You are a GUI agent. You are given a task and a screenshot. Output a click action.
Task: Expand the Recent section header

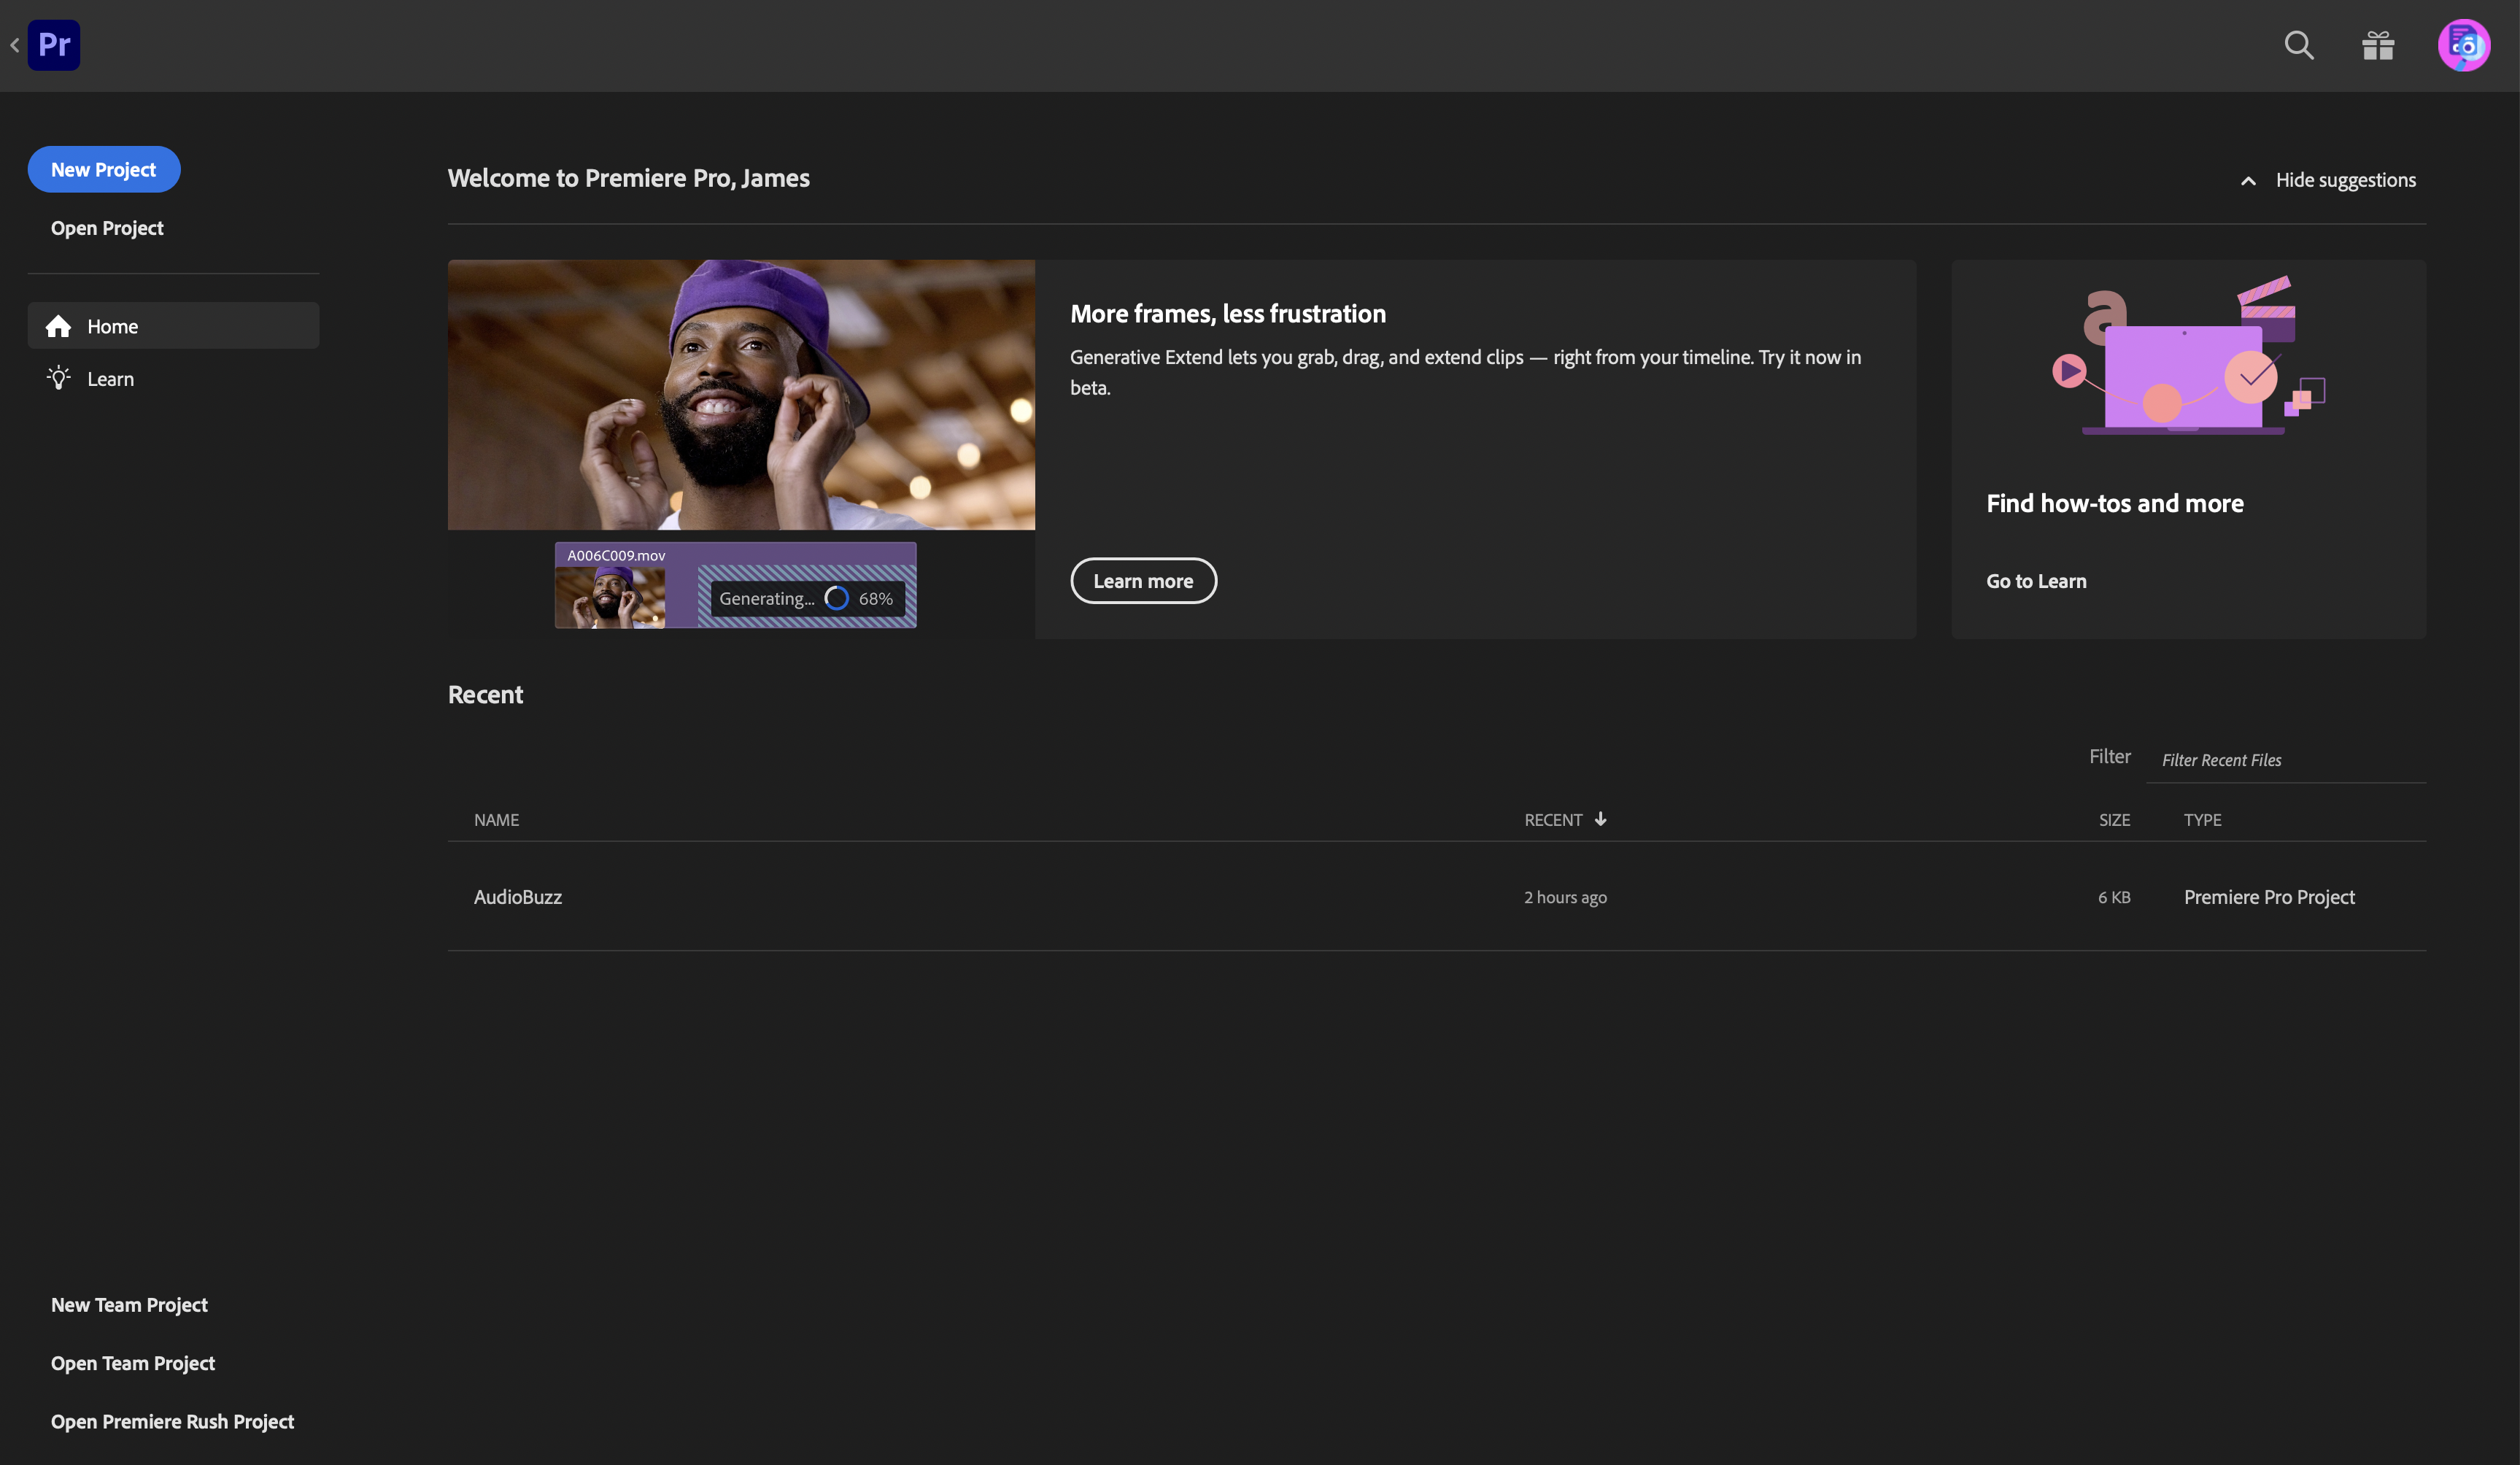(x=485, y=691)
